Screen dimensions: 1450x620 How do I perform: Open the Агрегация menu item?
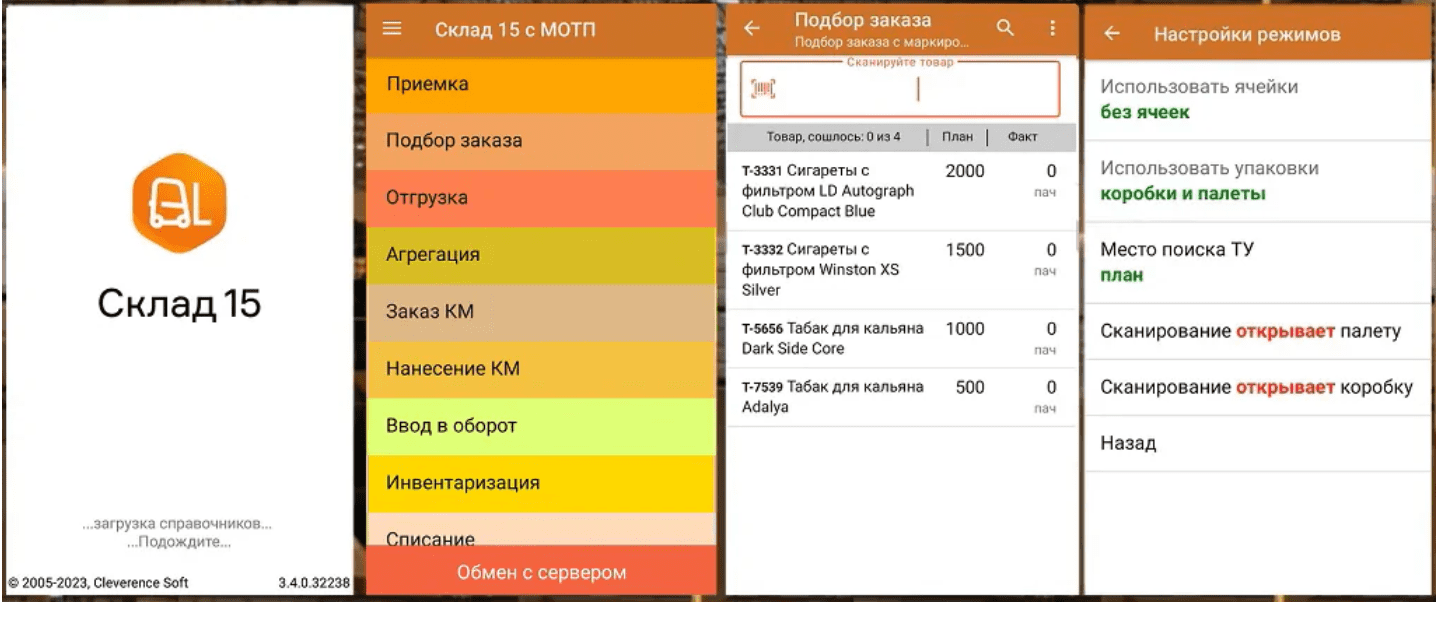click(x=540, y=255)
